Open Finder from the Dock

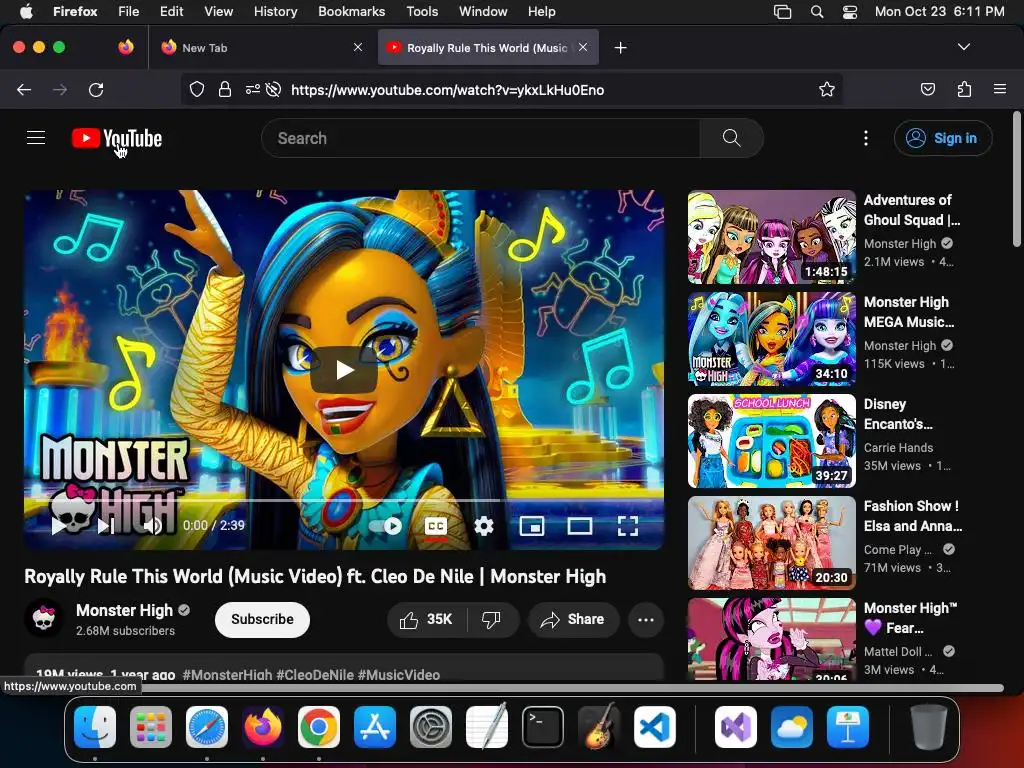point(95,727)
